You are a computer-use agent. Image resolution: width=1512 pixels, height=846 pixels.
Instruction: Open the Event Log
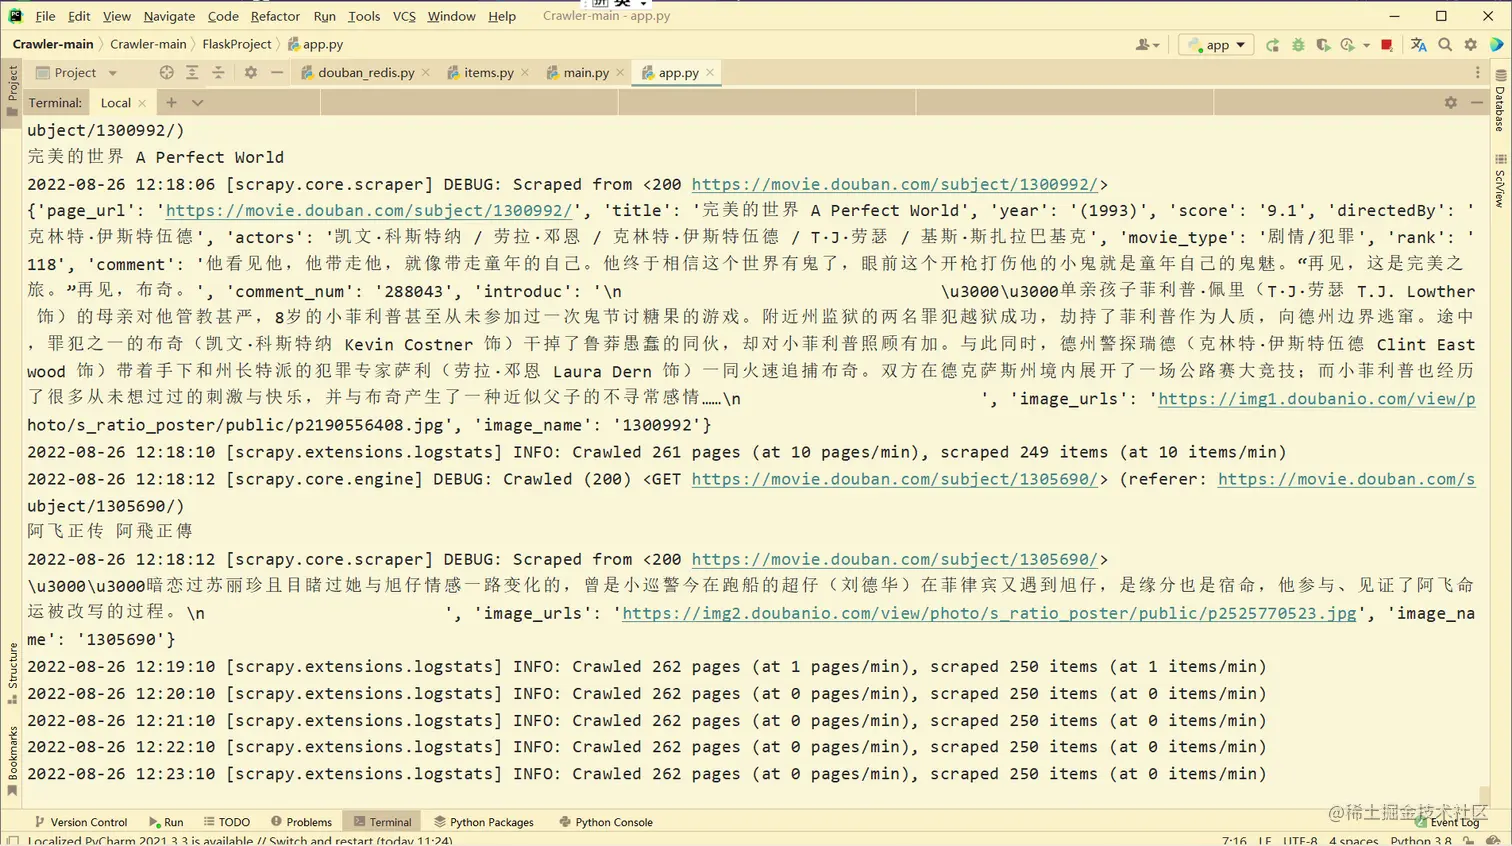[x=1447, y=822]
